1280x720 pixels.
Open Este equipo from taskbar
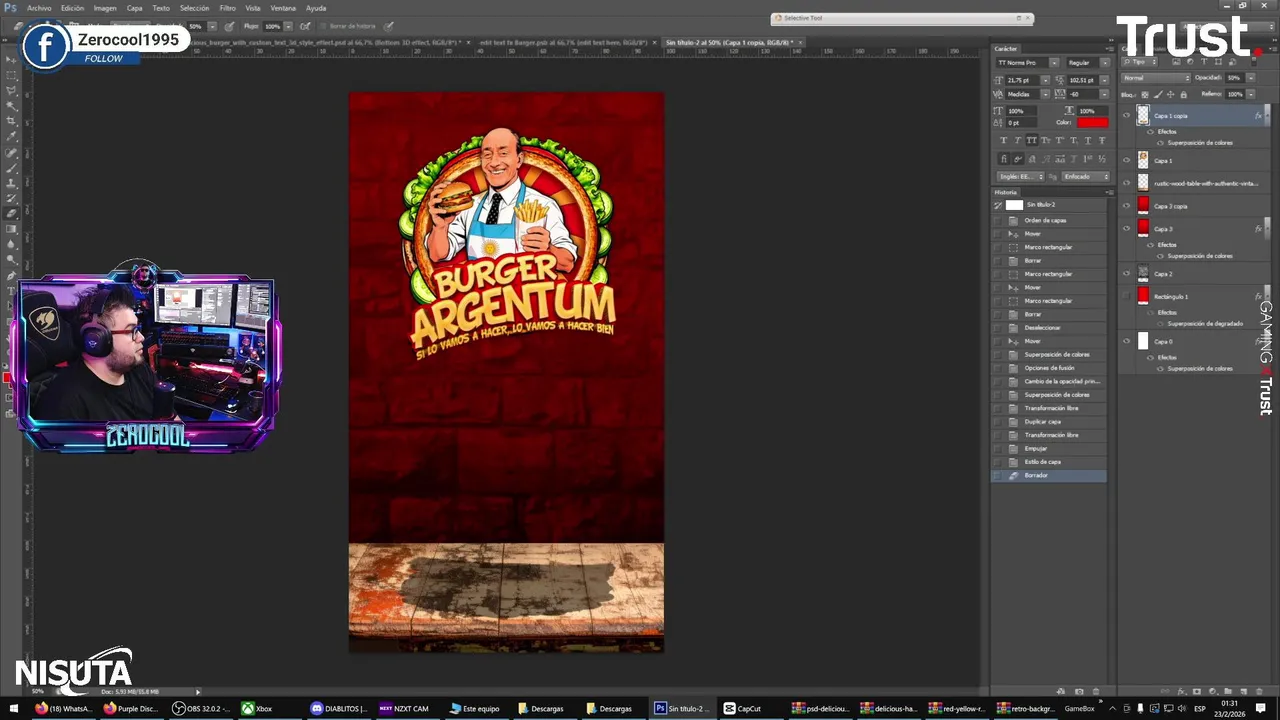coord(475,708)
